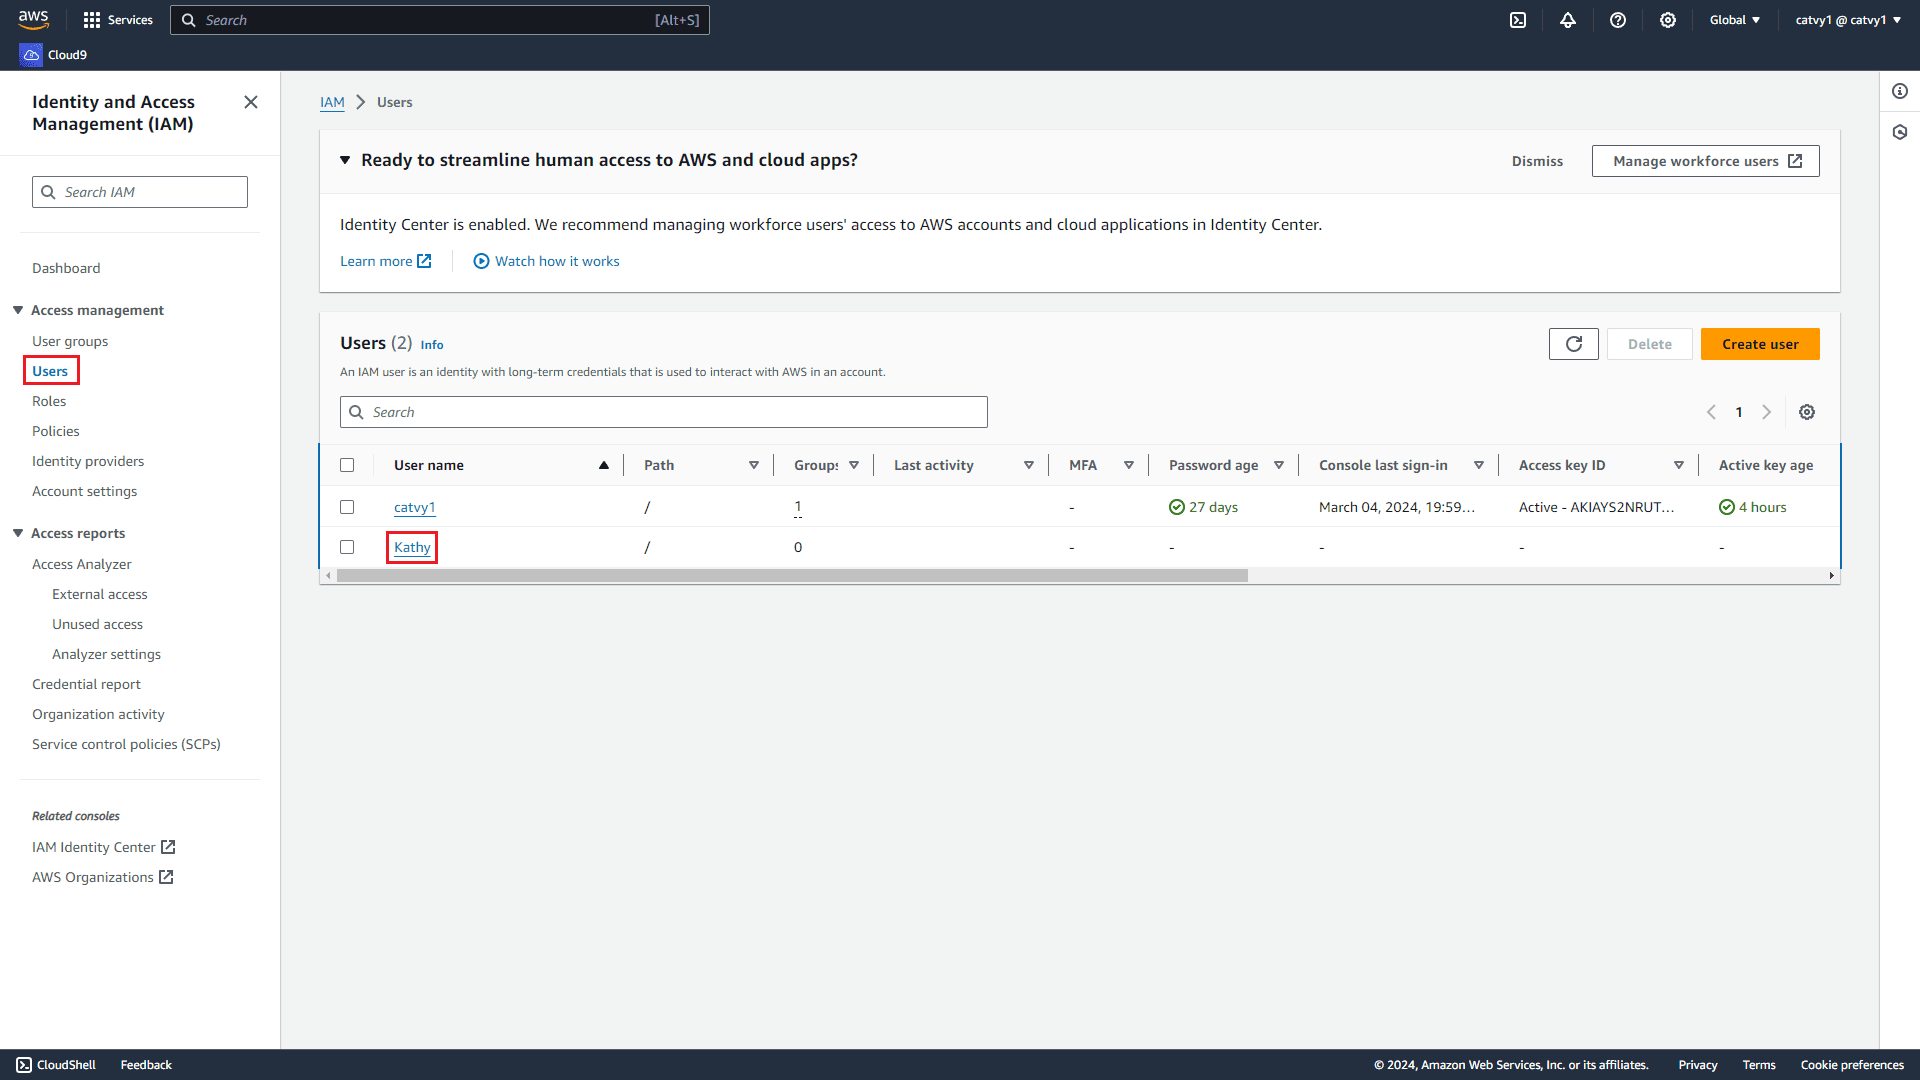Open Roles in the sidebar
Image resolution: width=1920 pixels, height=1080 pixels.
click(x=49, y=401)
